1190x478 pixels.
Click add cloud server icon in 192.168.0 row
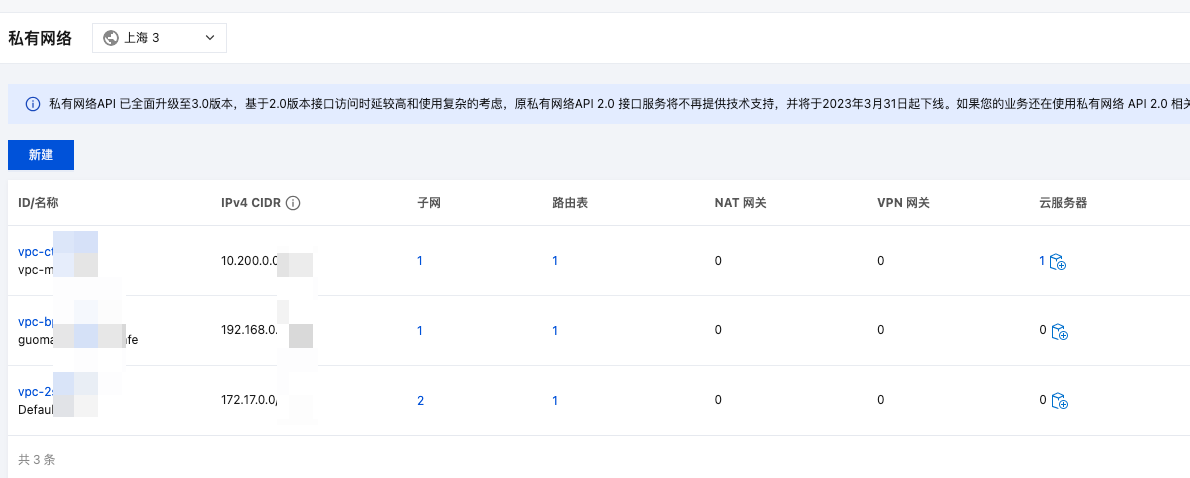[x=1059, y=332]
